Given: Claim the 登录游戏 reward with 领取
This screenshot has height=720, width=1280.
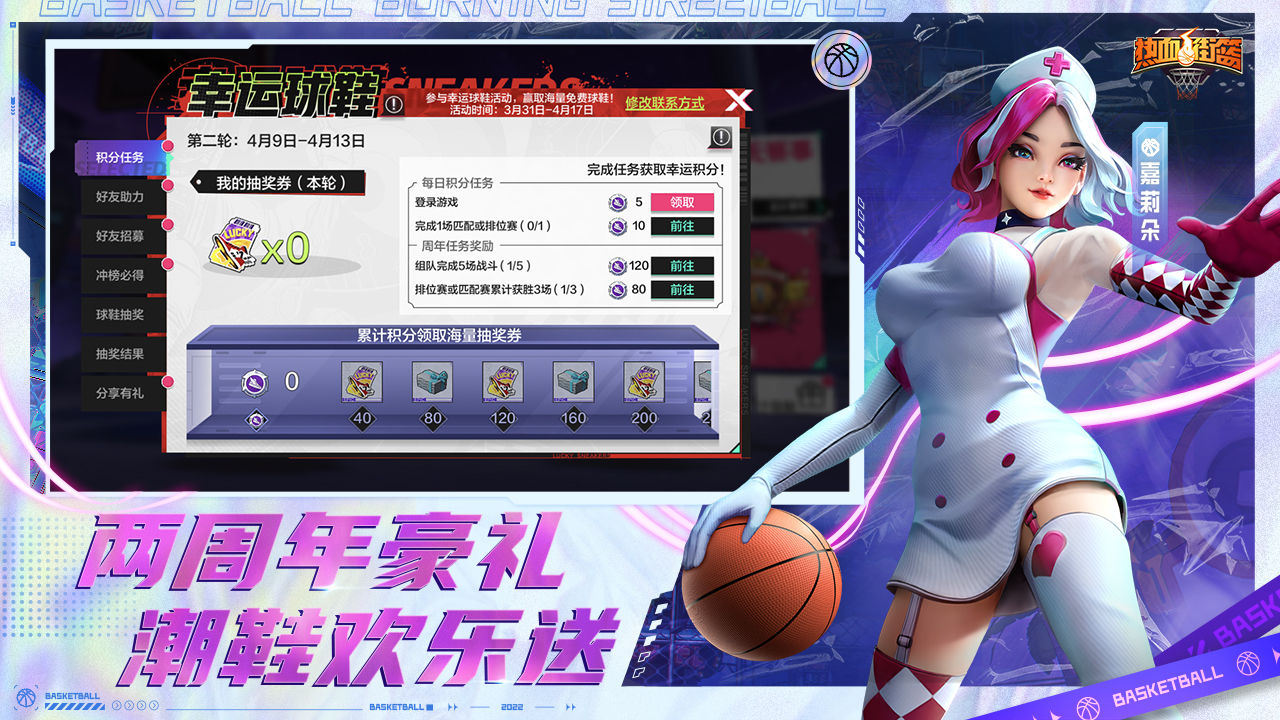Looking at the screenshot, I should [x=684, y=201].
